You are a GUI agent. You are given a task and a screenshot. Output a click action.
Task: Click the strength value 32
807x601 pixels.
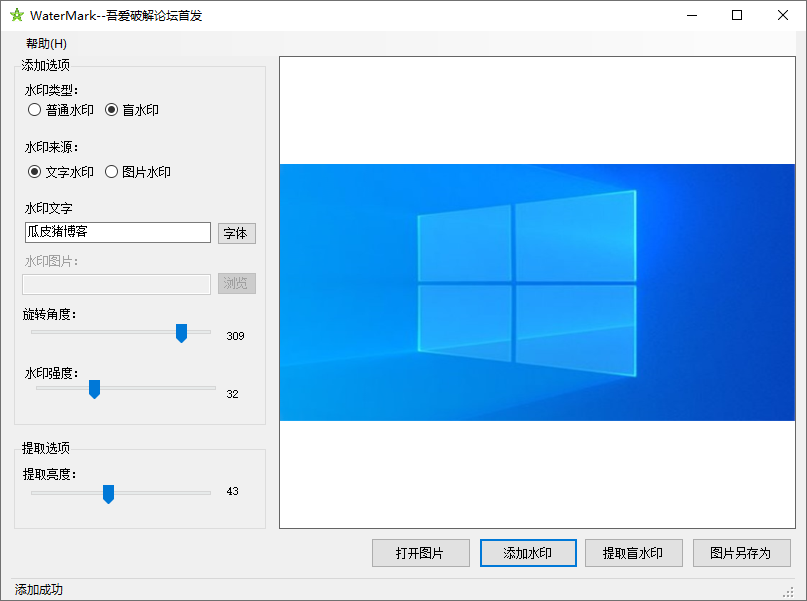pyautogui.click(x=232, y=394)
